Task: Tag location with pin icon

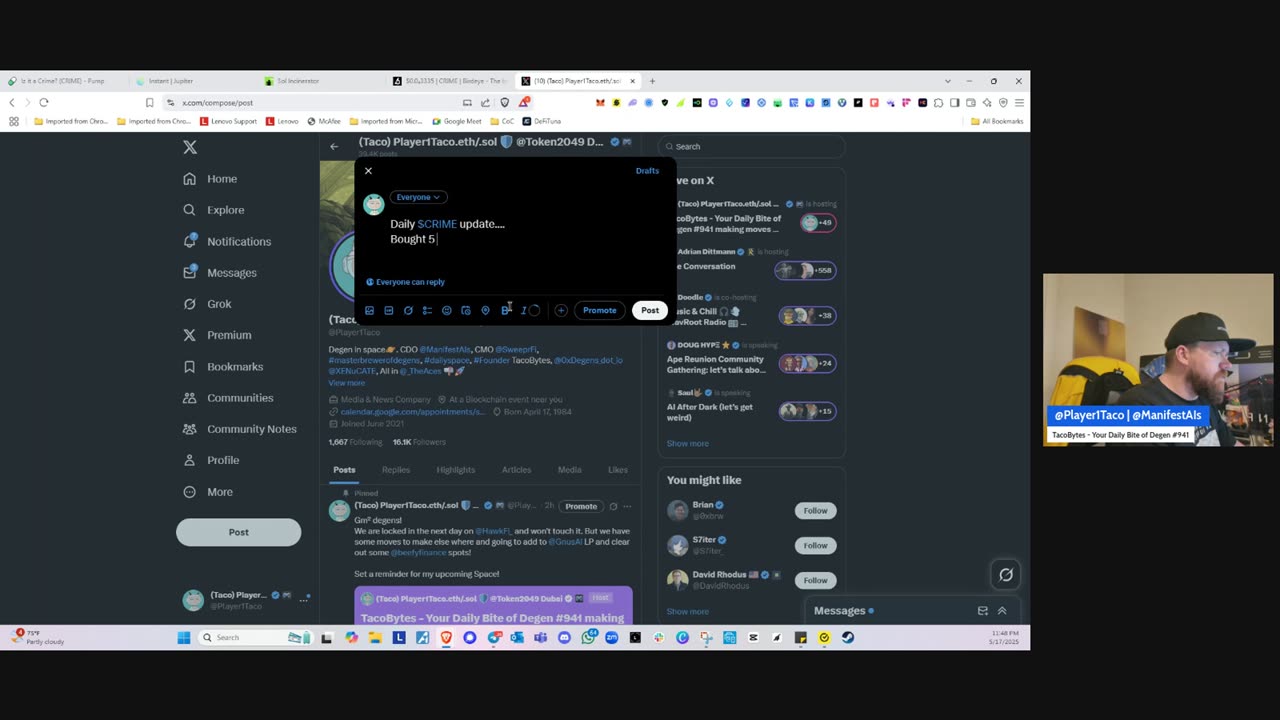Action: (486, 310)
